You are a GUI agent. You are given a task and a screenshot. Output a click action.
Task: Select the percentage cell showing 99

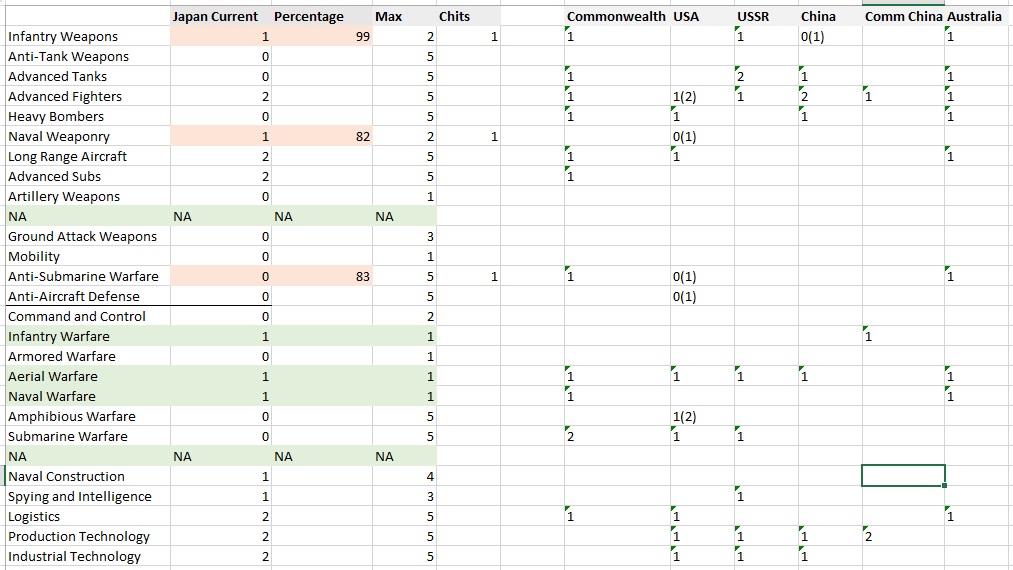point(320,37)
